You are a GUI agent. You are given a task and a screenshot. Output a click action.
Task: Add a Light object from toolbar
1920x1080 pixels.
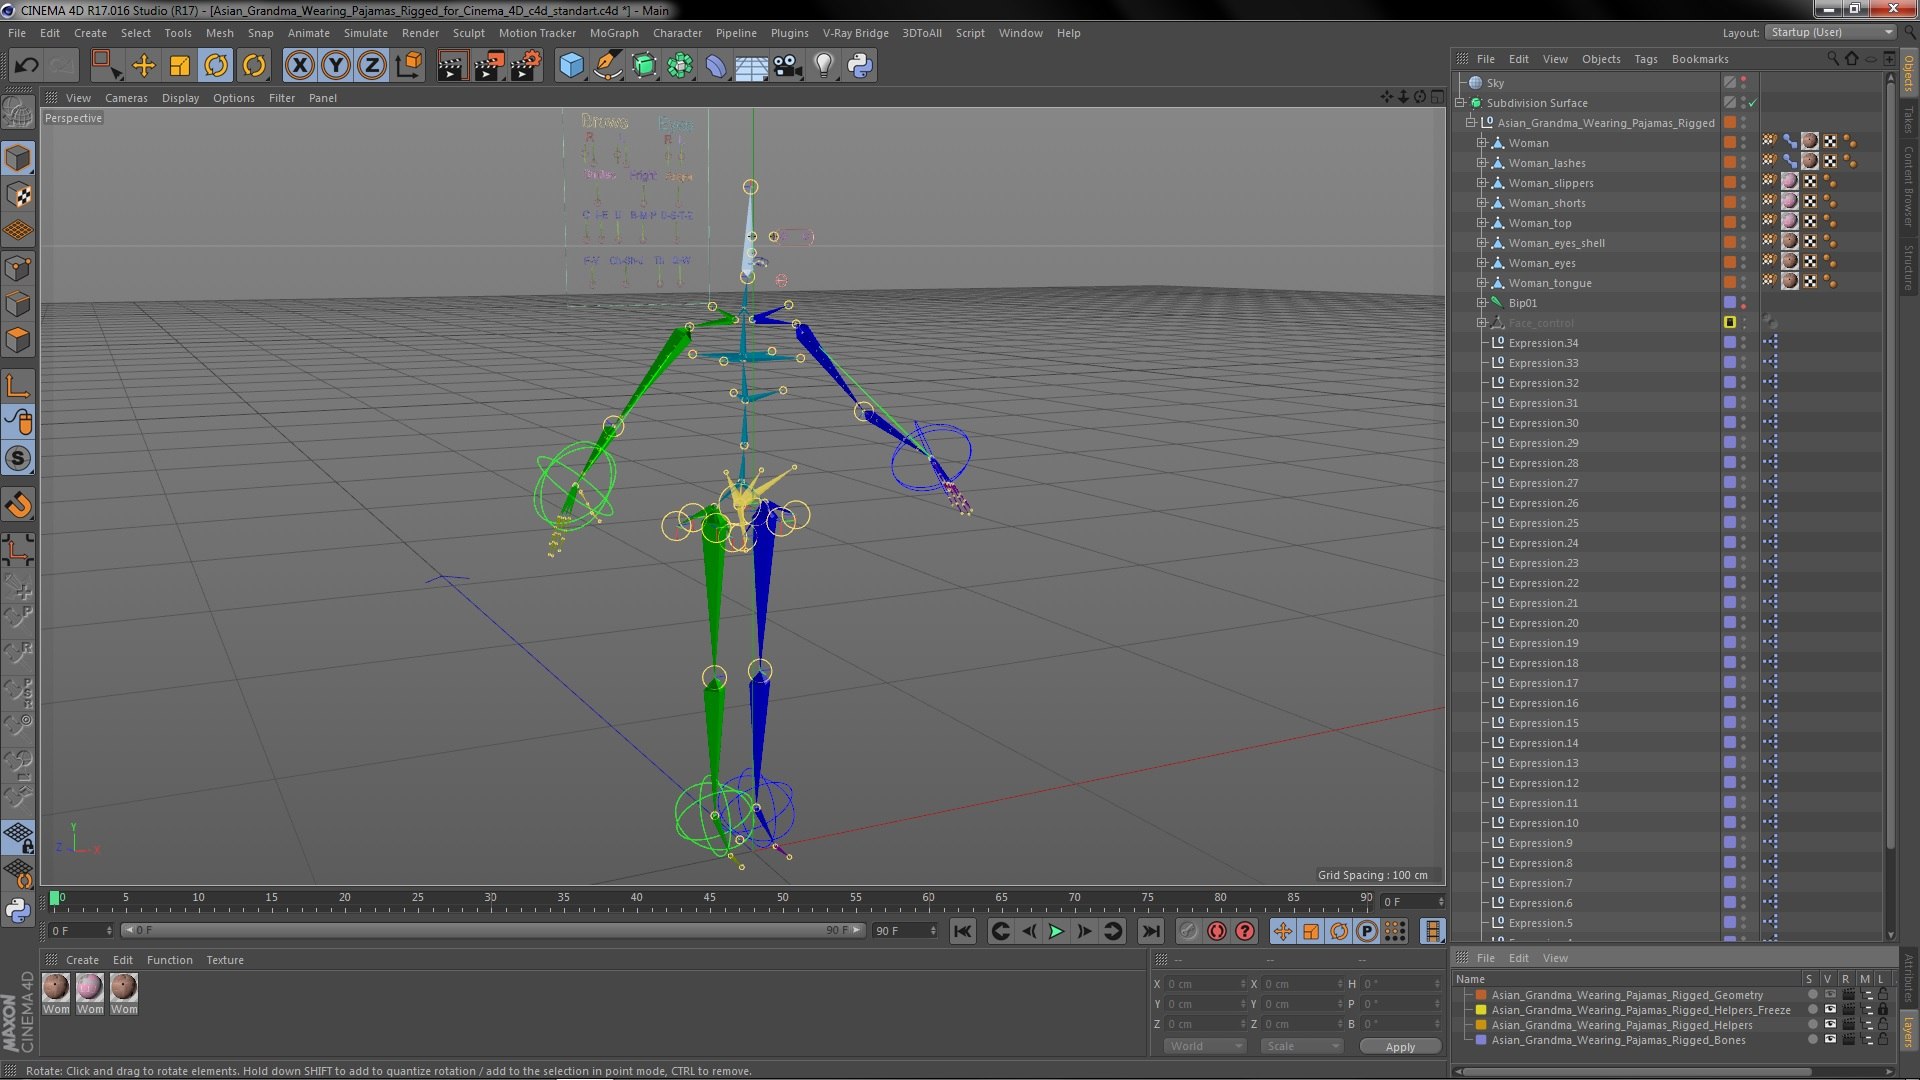[x=823, y=66]
